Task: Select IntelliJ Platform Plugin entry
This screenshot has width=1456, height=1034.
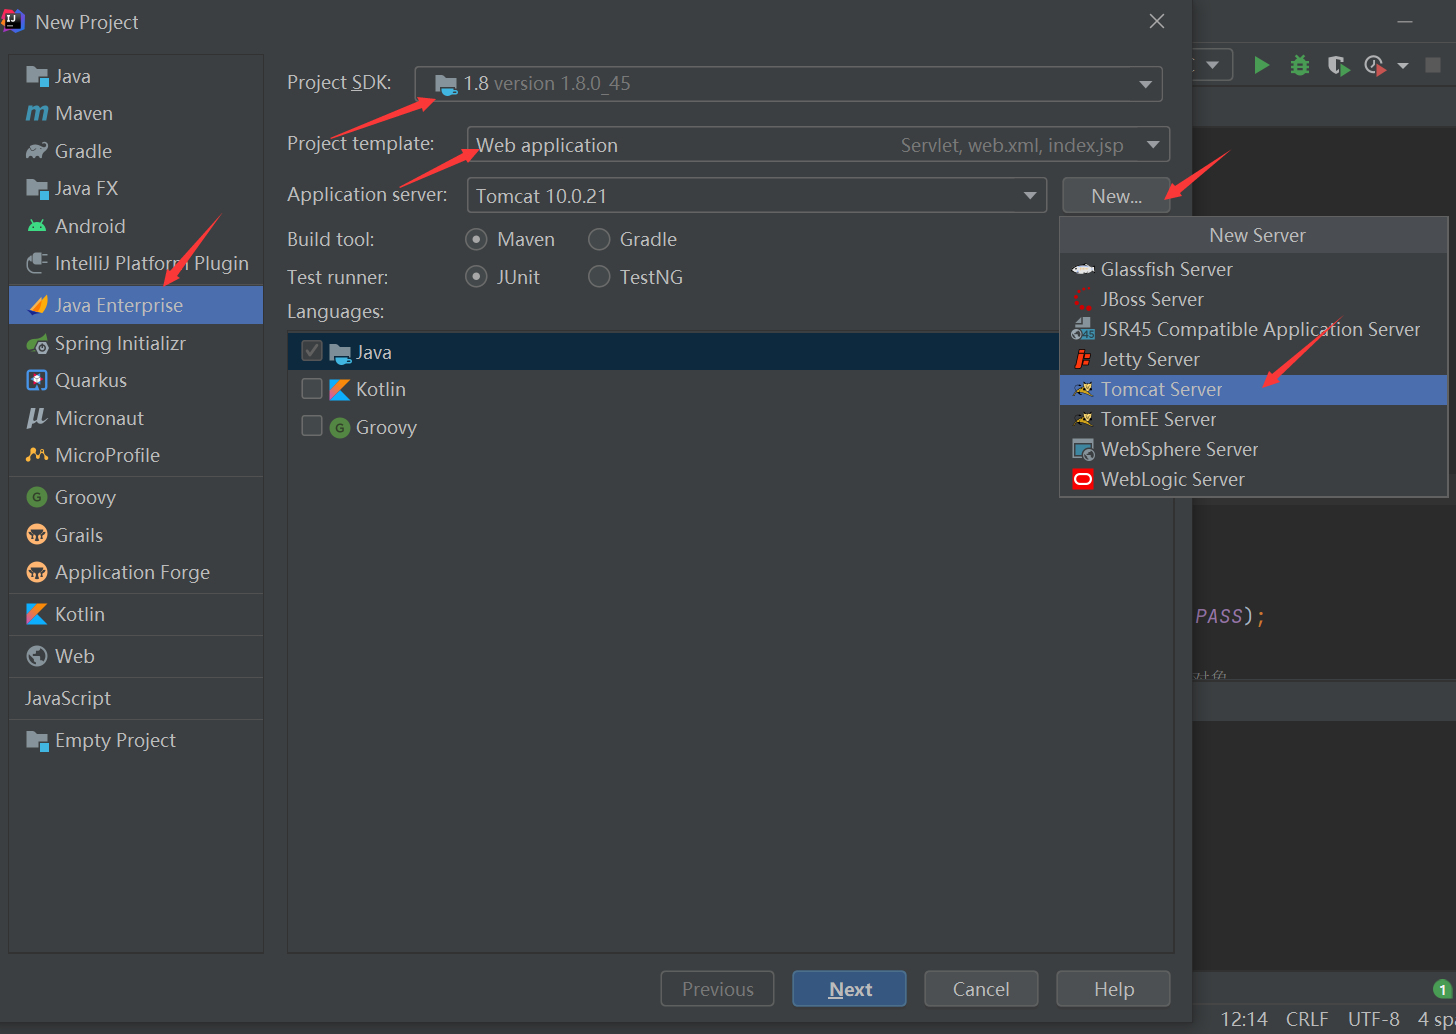Action: [136, 263]
